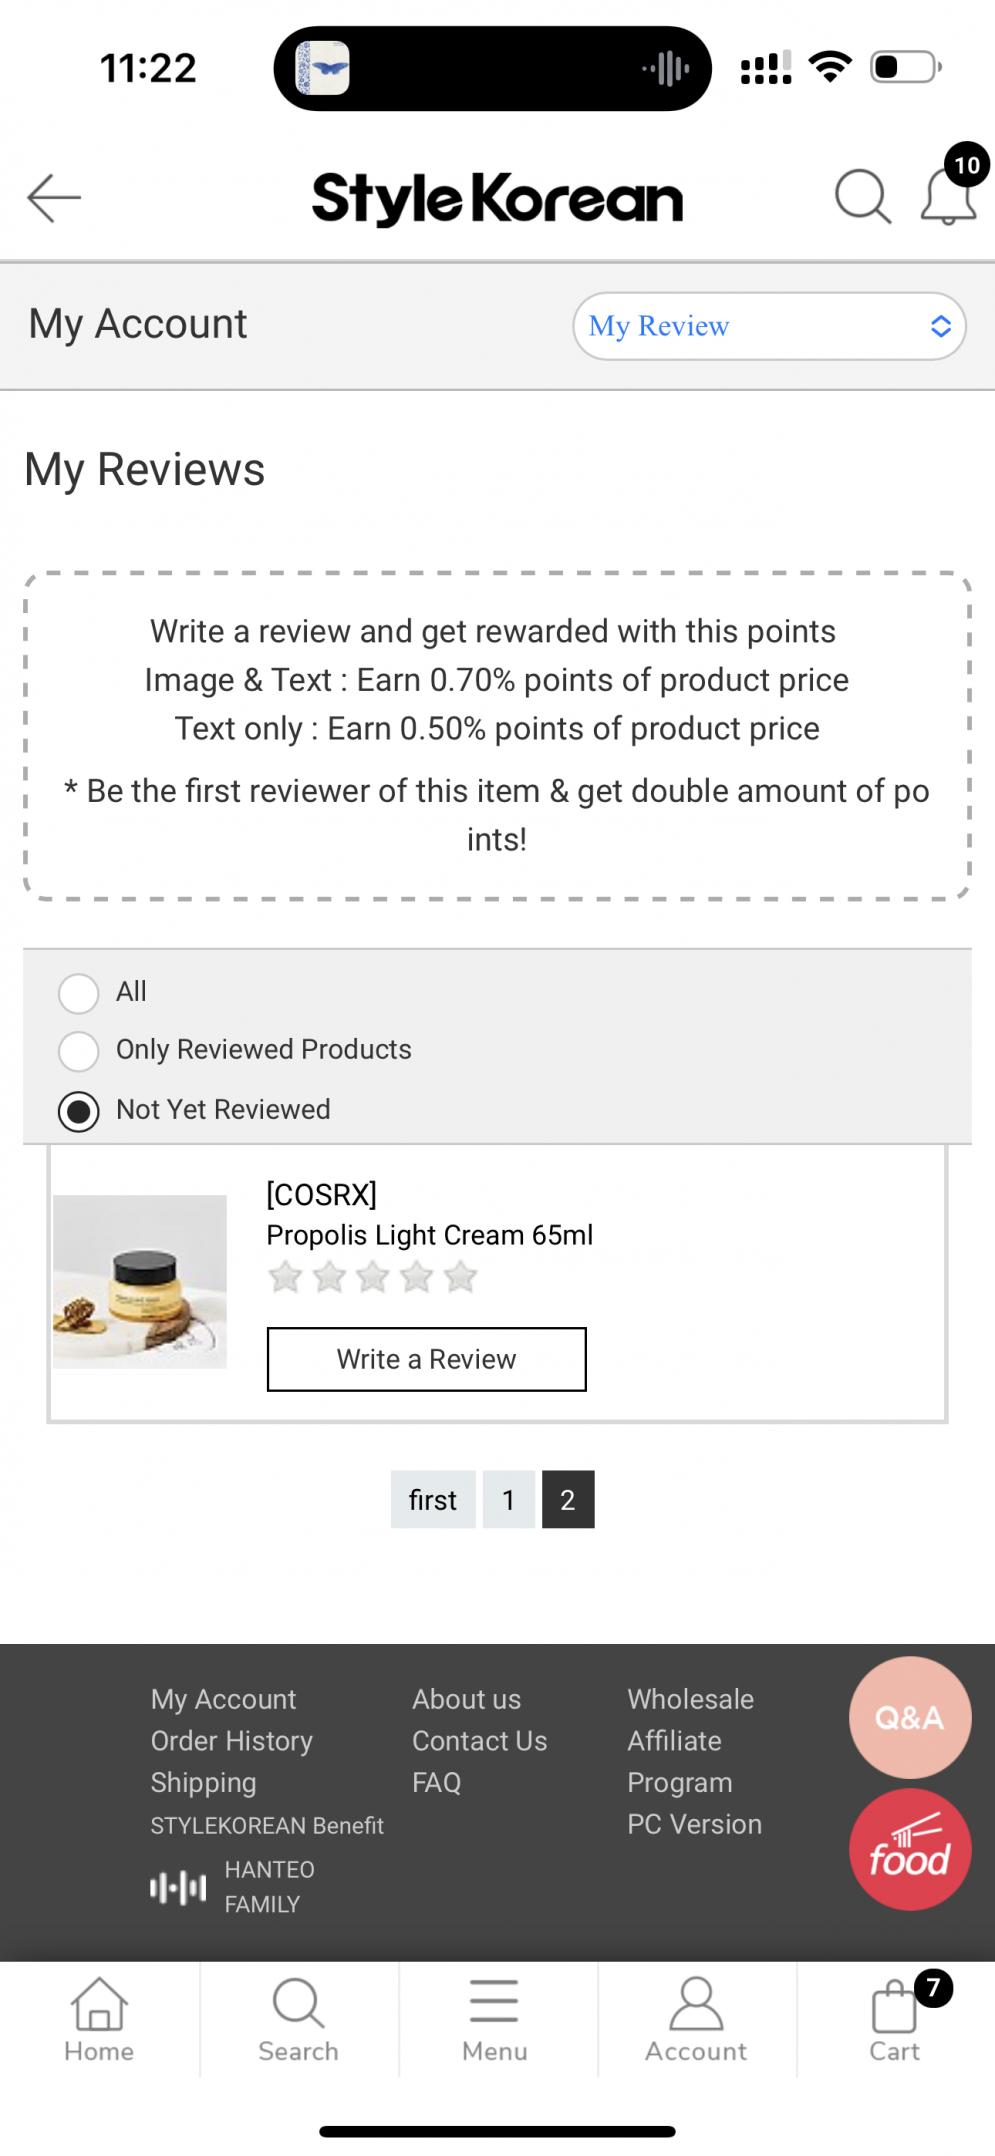Click the Write a Review button
Screen dimensions: 995x2156
point(426,1359)
